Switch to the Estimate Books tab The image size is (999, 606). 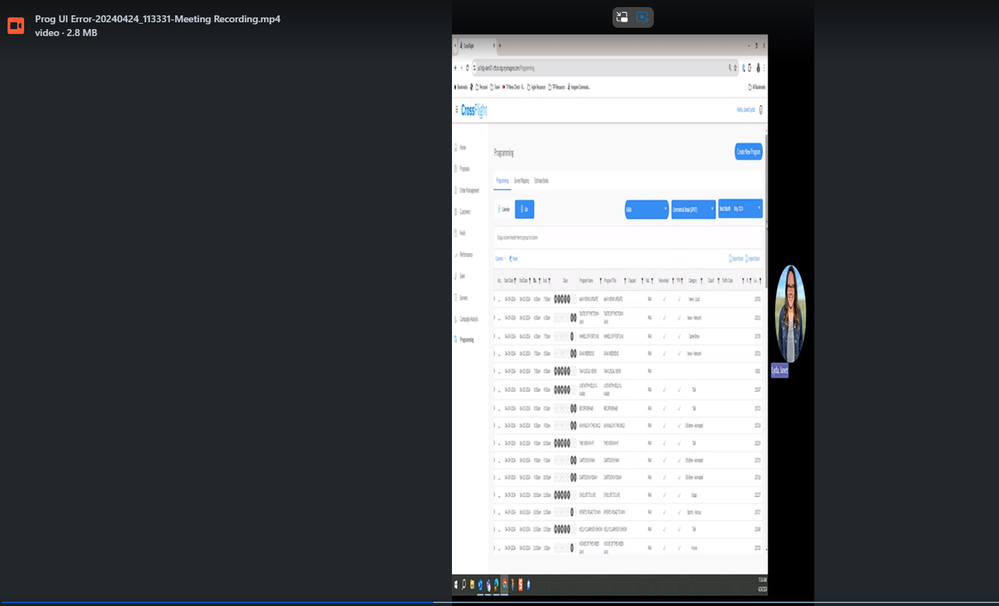pyautogui.click(x=541, y=181)
